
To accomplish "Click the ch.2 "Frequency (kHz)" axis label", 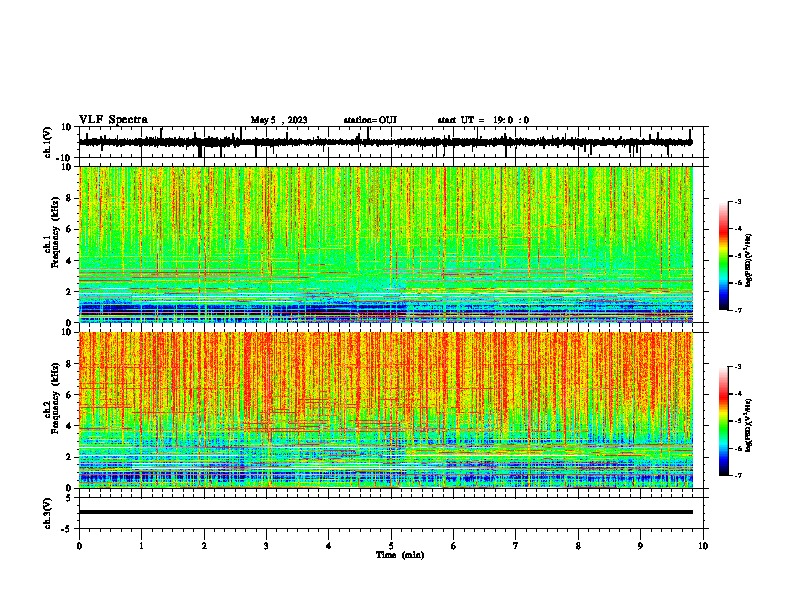I will click(x=55, y=398).
